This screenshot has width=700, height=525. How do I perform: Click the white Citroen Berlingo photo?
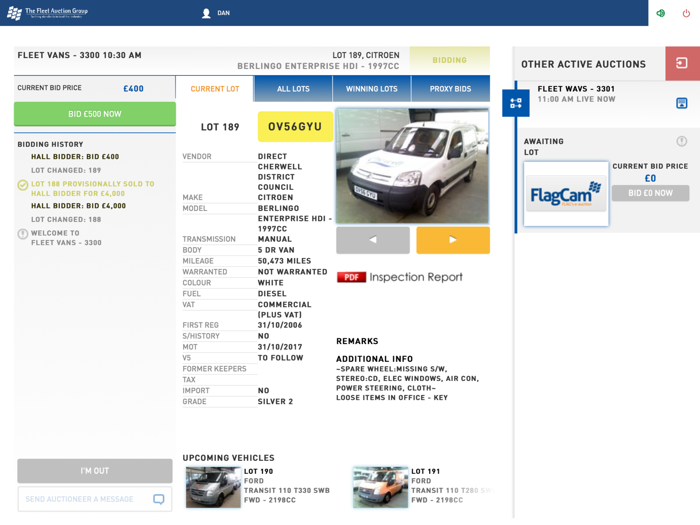pyautogui.click(x=412, y=166)
